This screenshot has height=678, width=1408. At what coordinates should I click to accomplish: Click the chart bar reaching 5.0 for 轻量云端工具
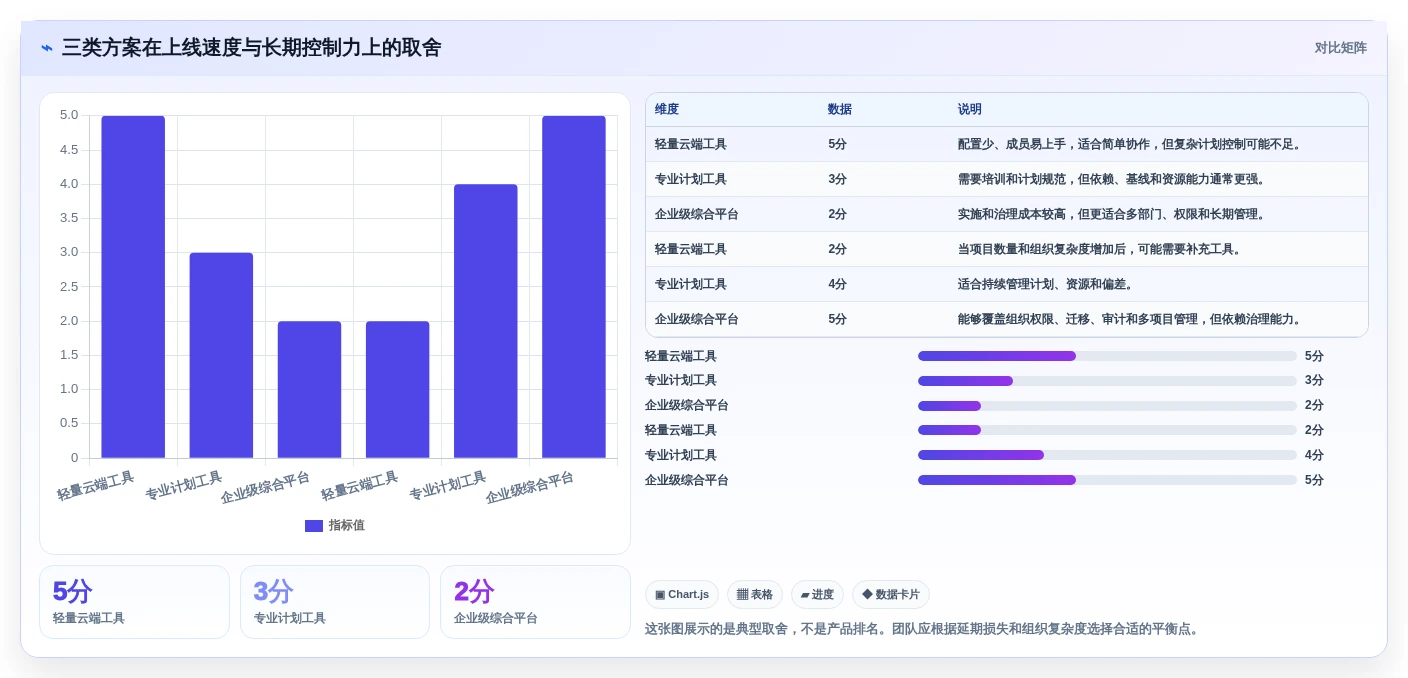[x=133, y=287]
